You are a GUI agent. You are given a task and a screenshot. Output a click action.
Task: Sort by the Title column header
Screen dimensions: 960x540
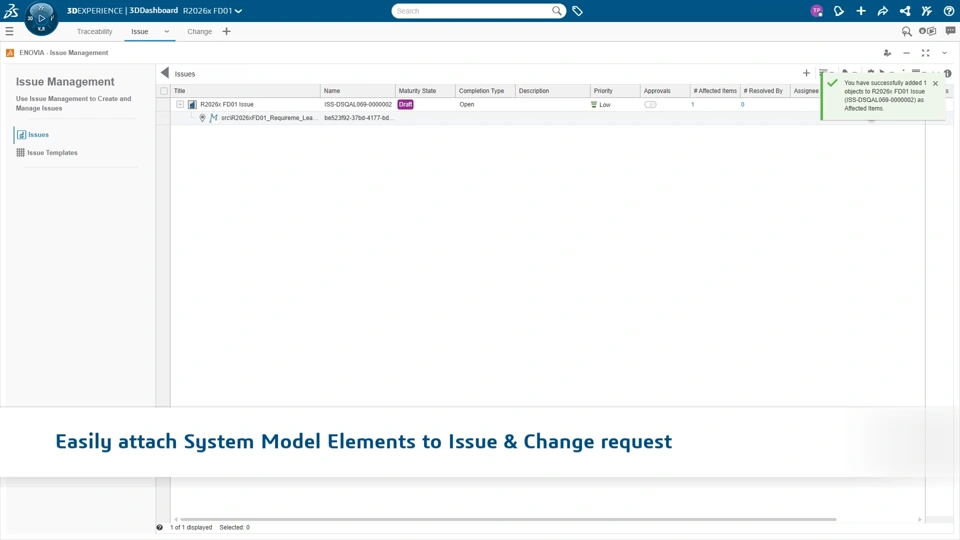coord(179,91)
